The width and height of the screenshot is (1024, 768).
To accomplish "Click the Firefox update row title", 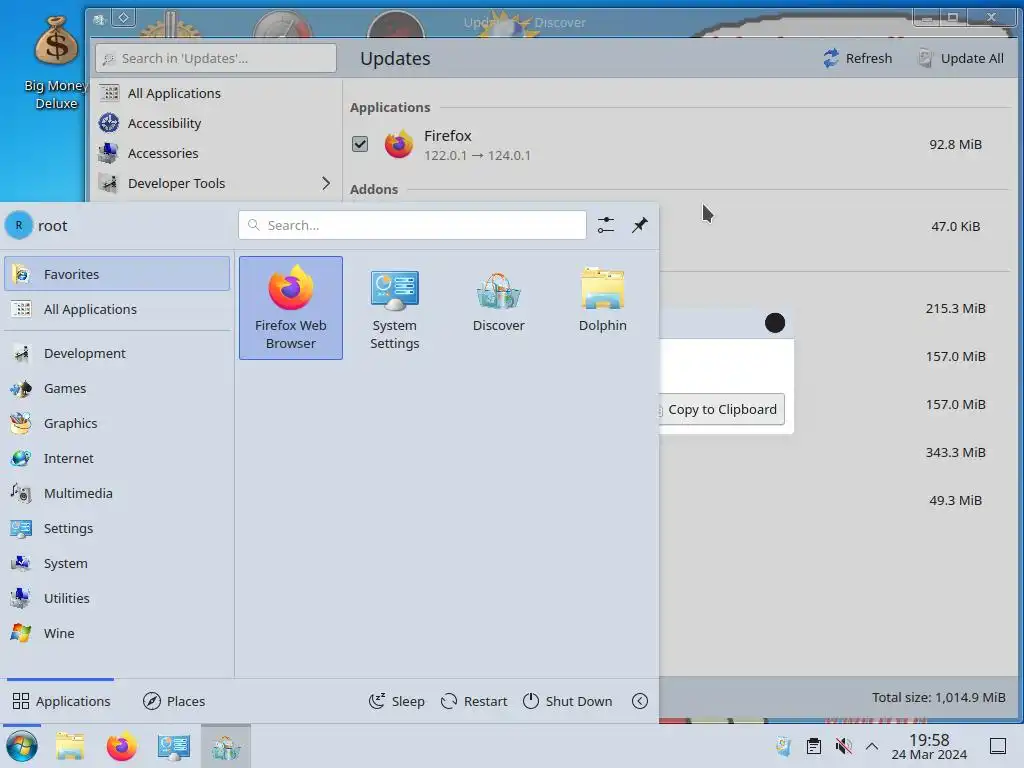I will (x=447, y=136).
